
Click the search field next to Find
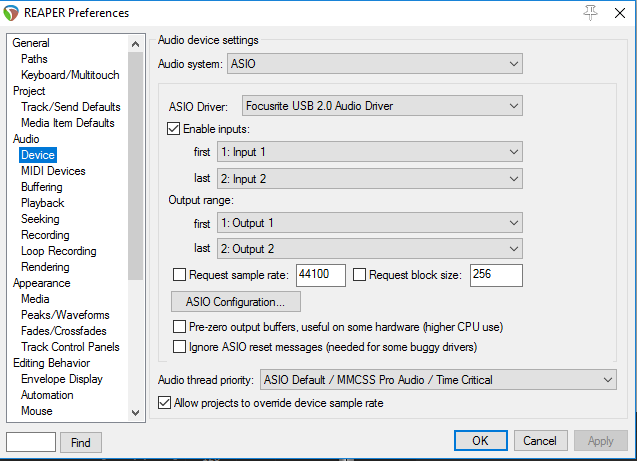pyautogui.click(x=31, y=442)
